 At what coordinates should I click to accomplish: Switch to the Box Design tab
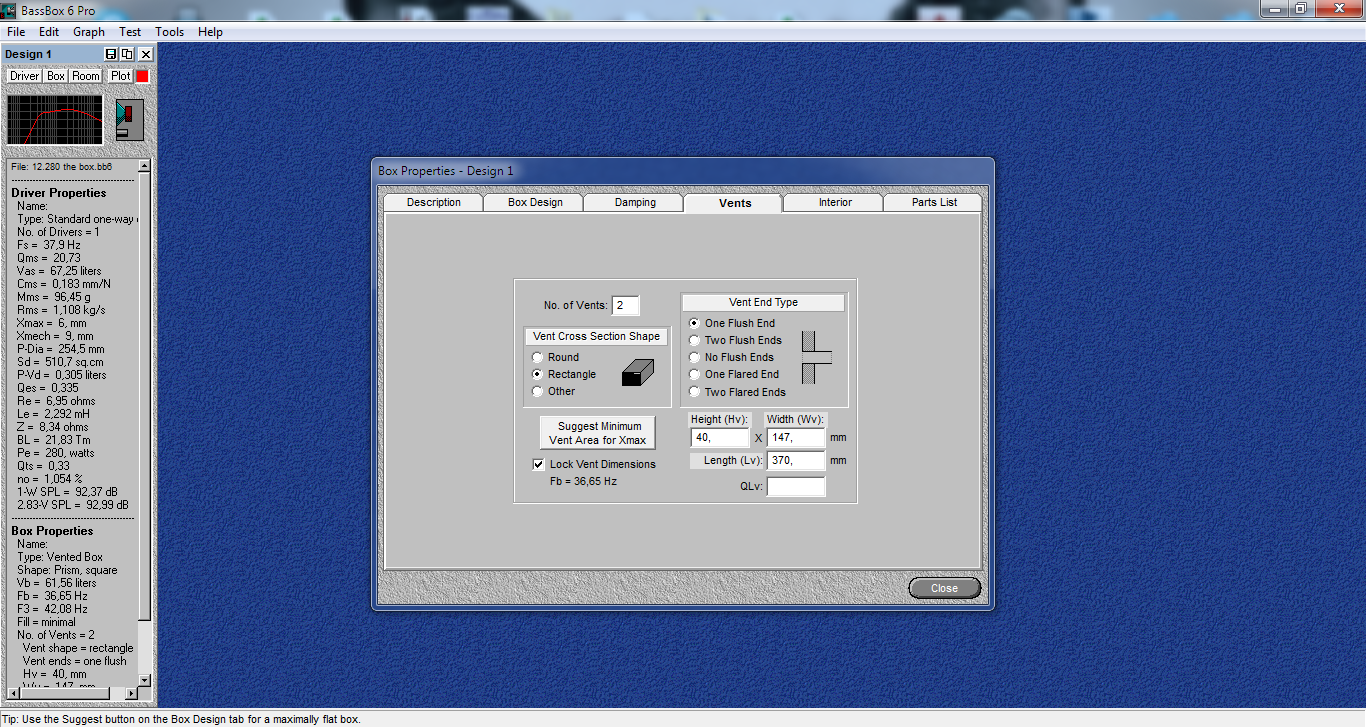click(x=535, y=202)
